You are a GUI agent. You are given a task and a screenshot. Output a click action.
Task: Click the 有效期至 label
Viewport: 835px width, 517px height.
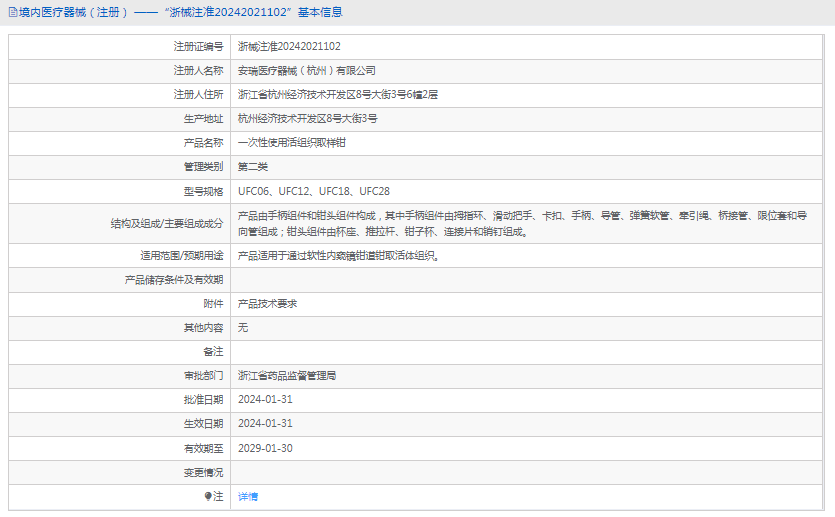(203, 449)
